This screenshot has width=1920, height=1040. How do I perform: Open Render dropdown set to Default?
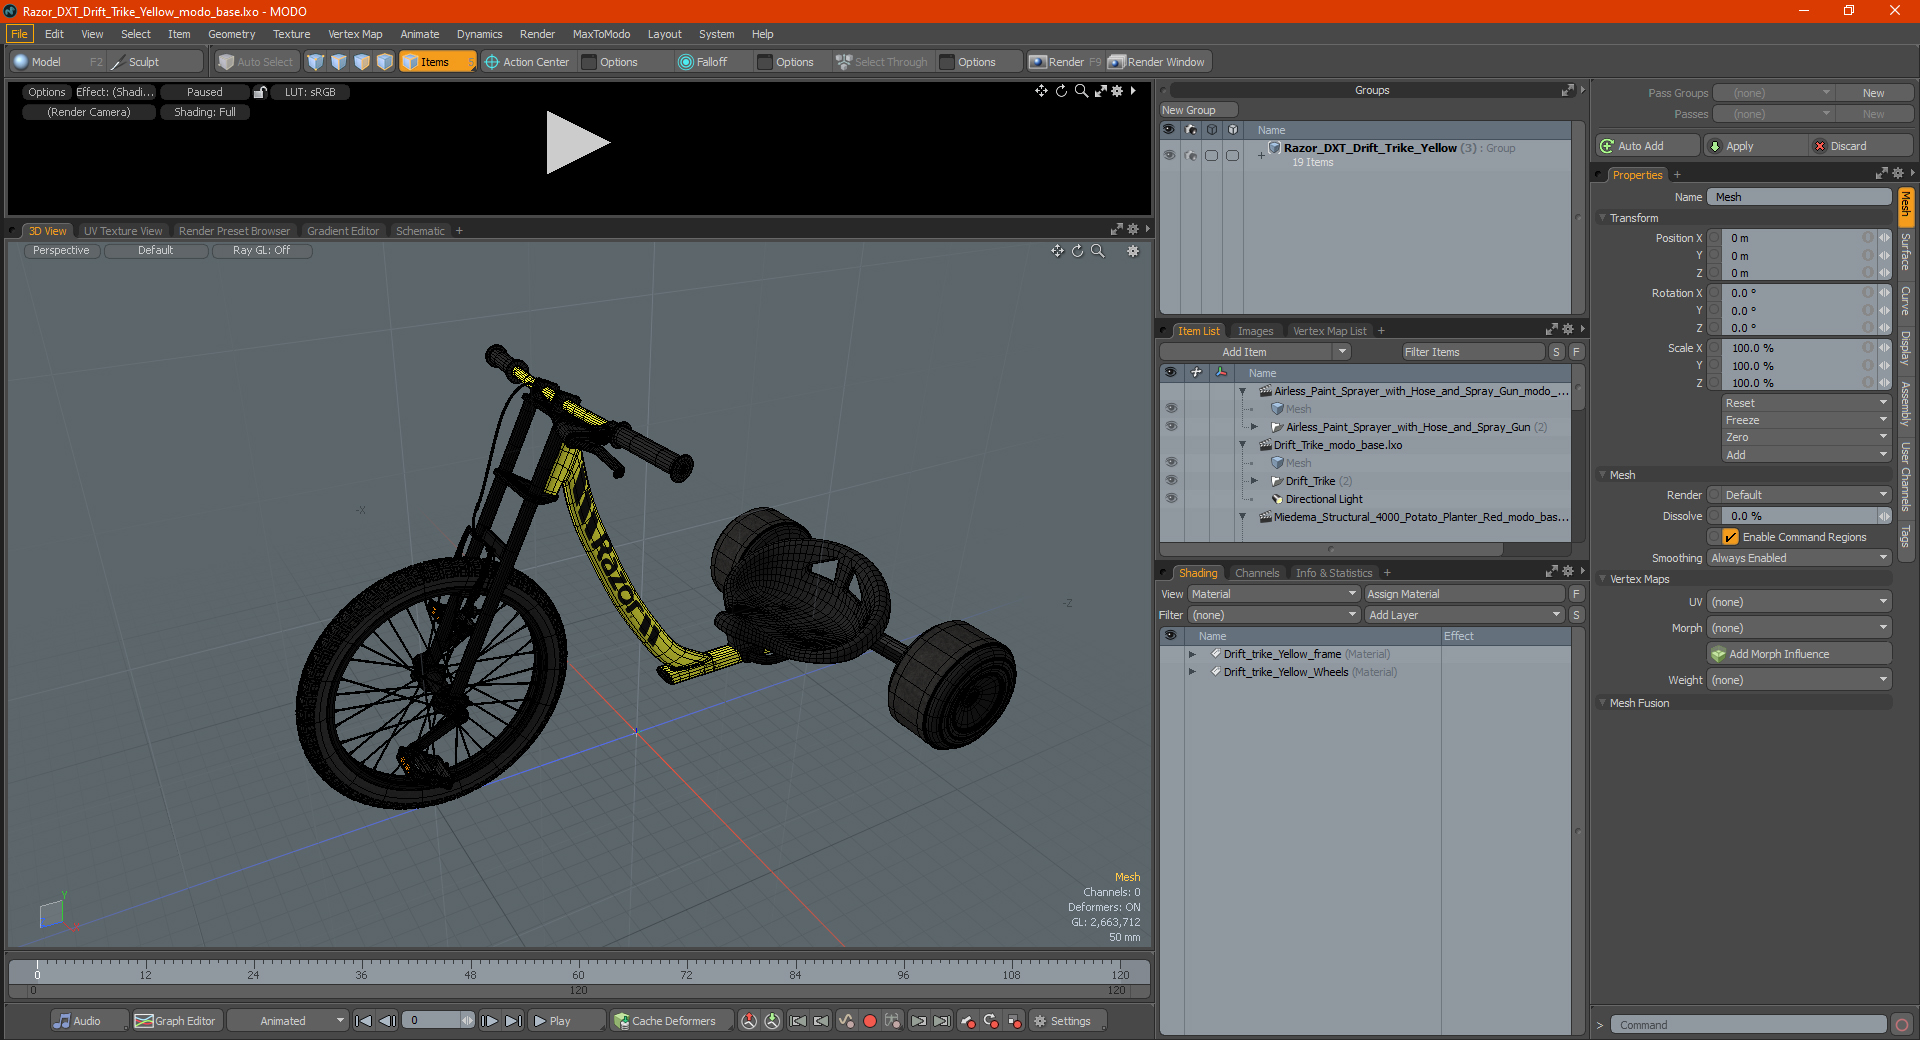click(1799, 495)
